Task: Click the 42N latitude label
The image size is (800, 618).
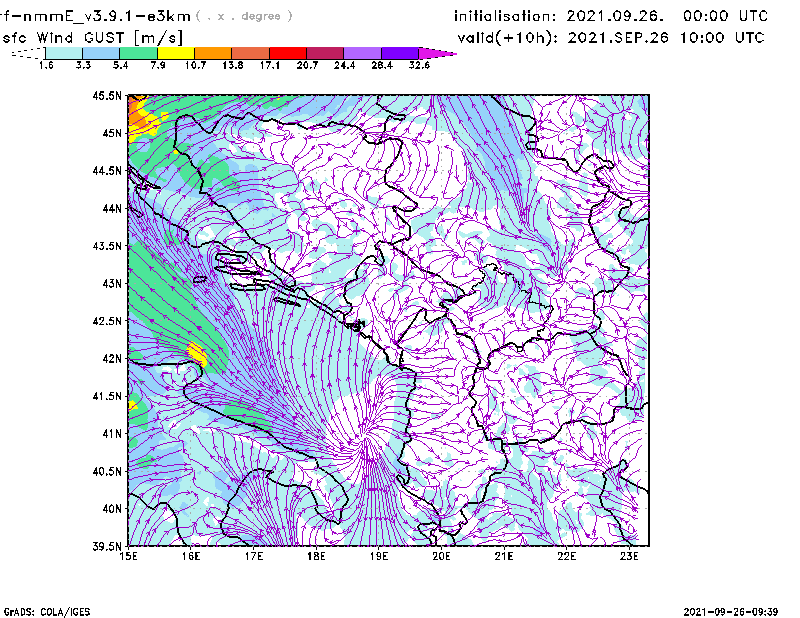Action: pos(112,359)
